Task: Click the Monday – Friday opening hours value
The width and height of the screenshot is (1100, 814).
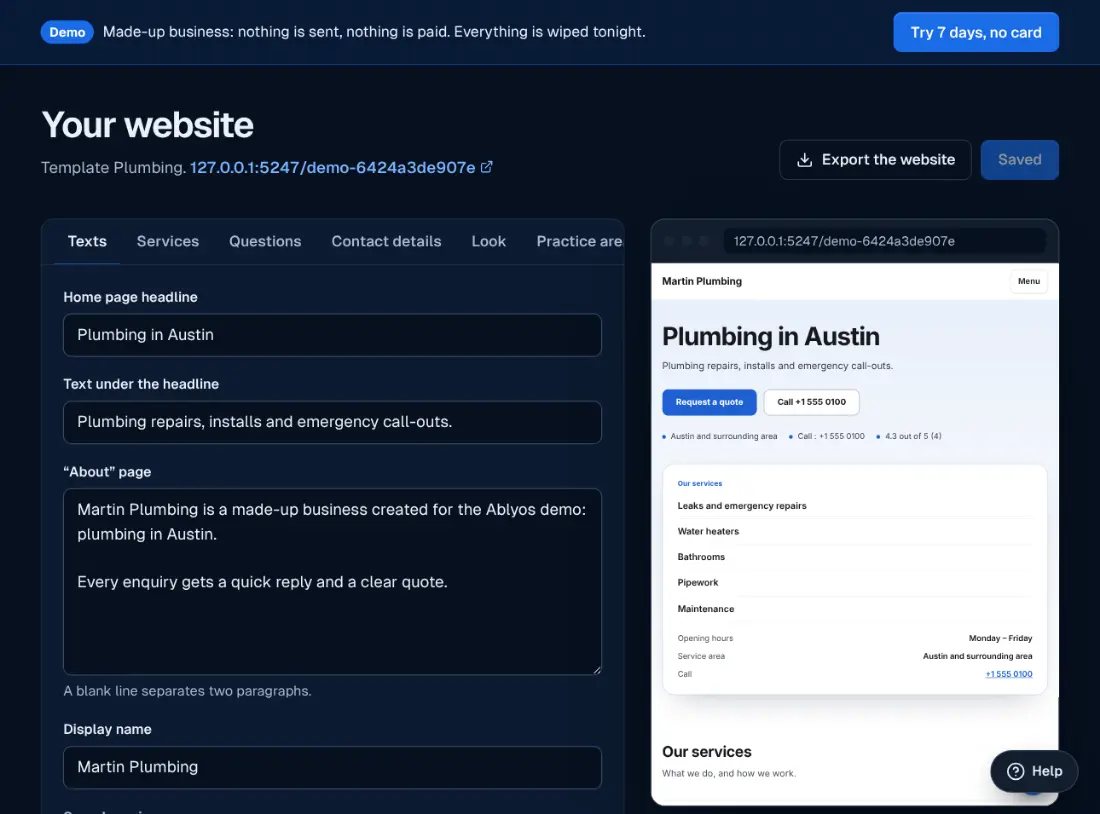Action: point(1000,639)
